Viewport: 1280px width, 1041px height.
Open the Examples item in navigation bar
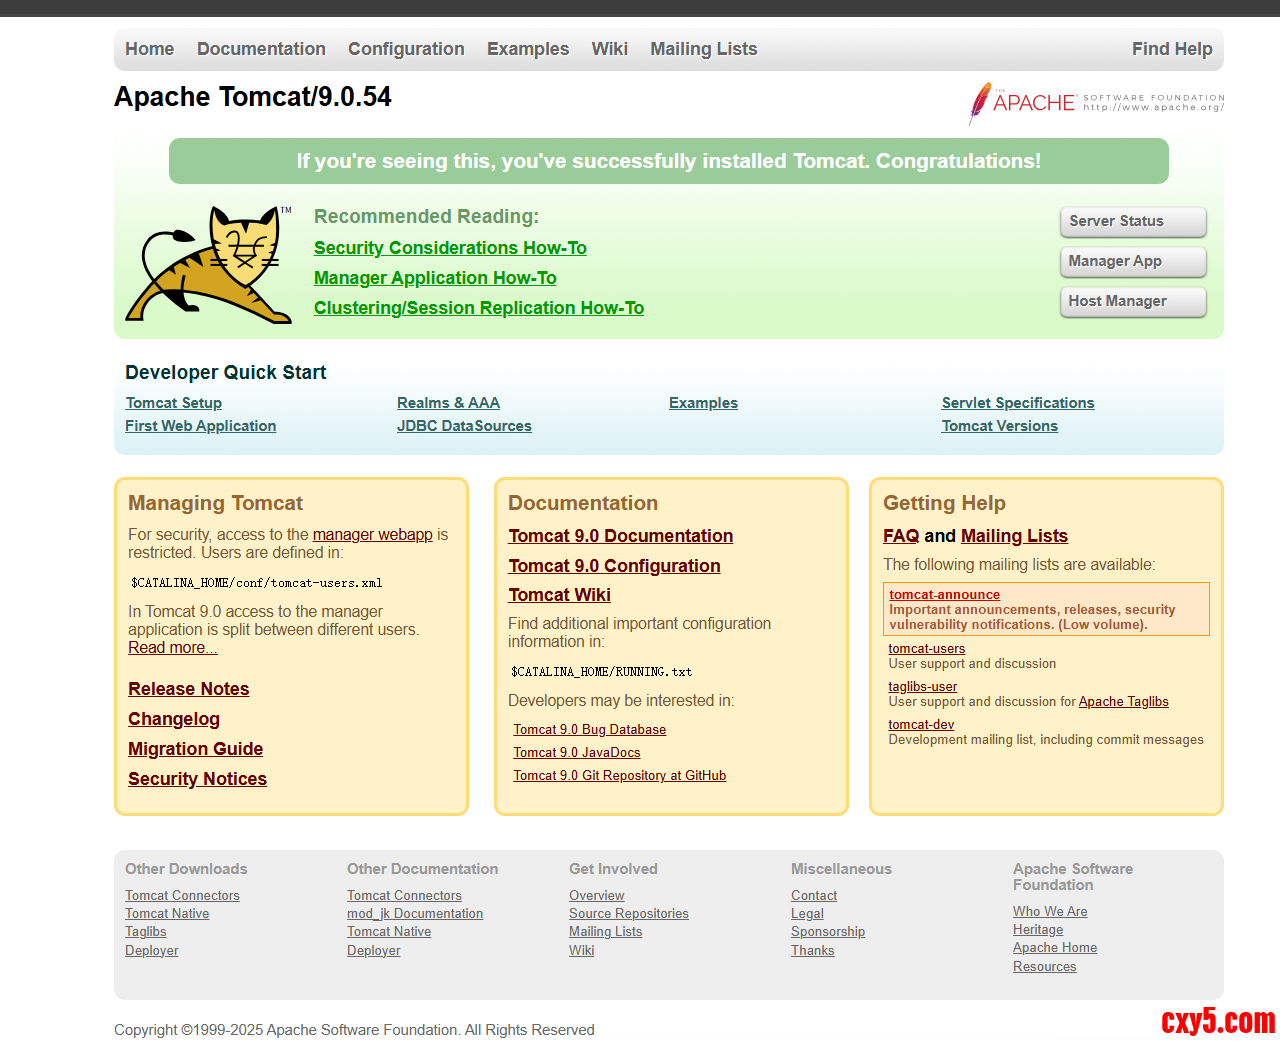click(527, 49)
